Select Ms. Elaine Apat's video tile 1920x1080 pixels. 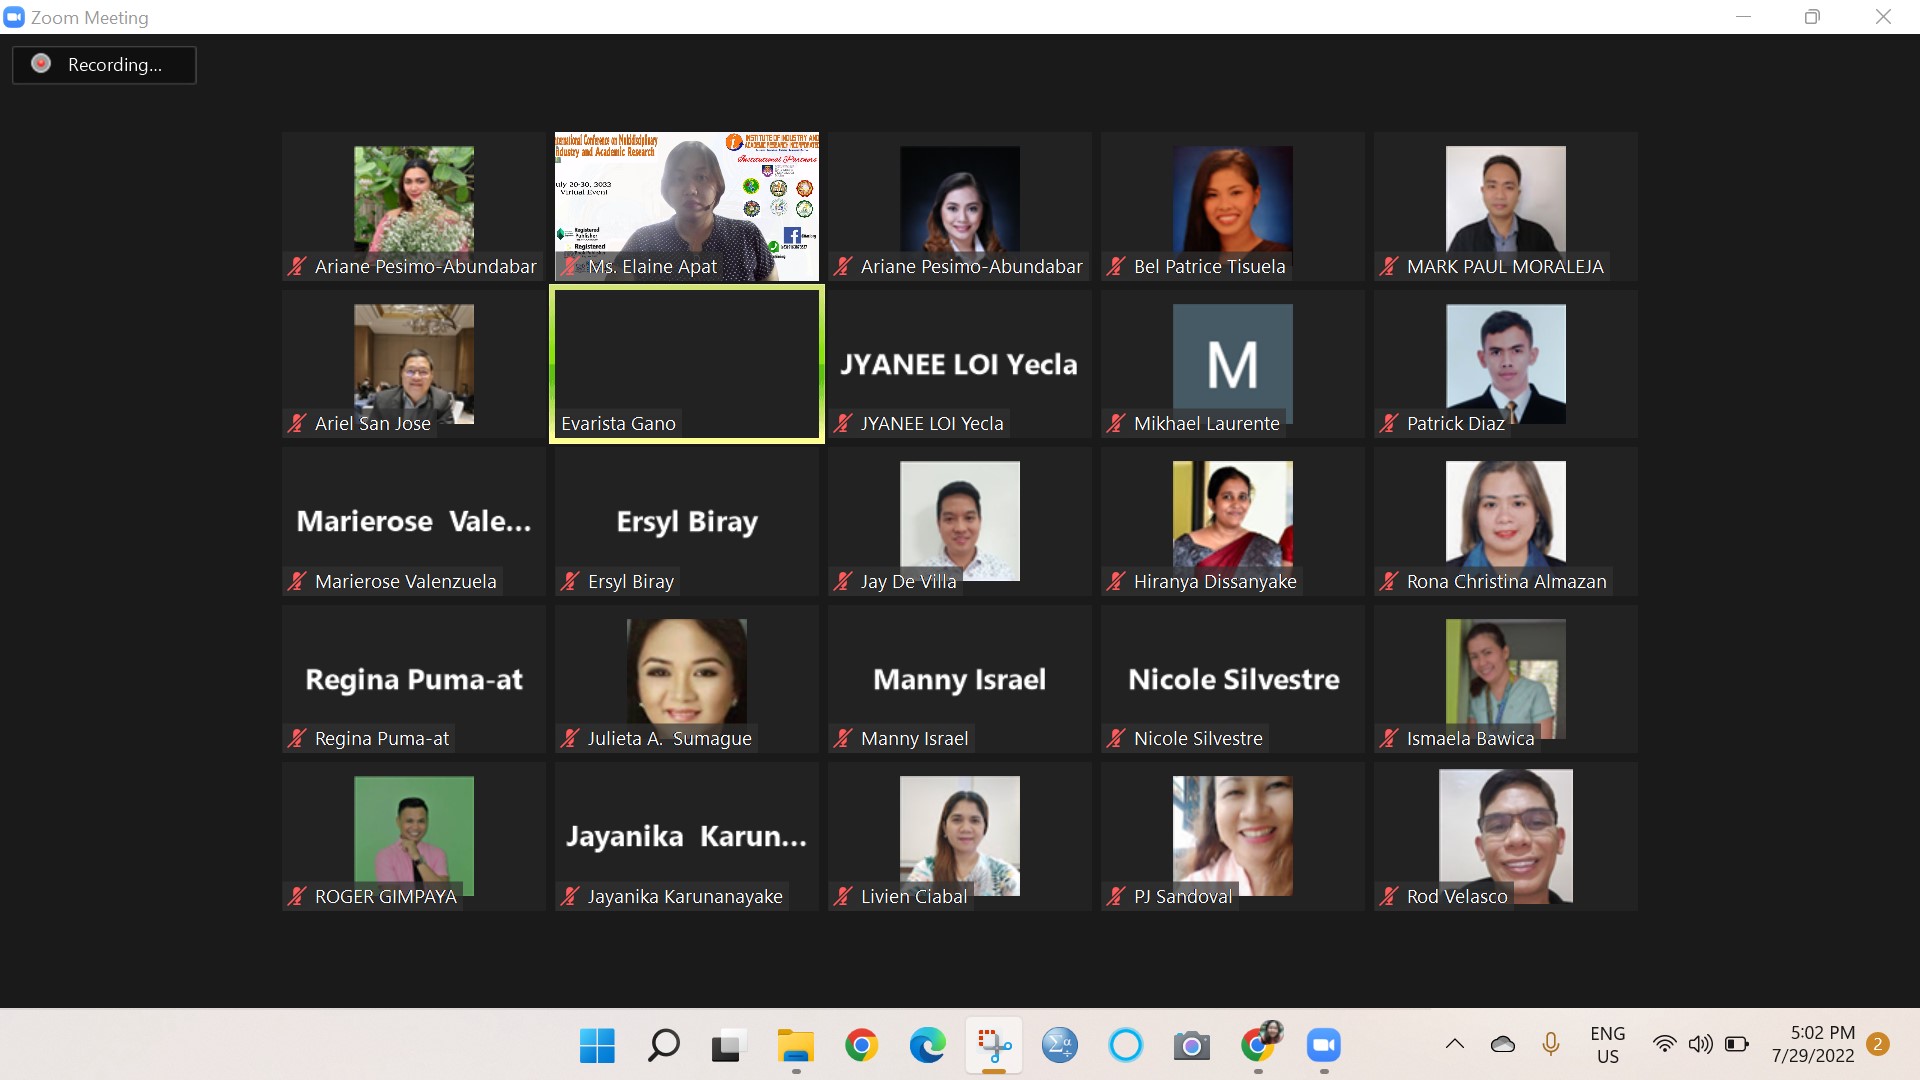[x=687, y=205]
